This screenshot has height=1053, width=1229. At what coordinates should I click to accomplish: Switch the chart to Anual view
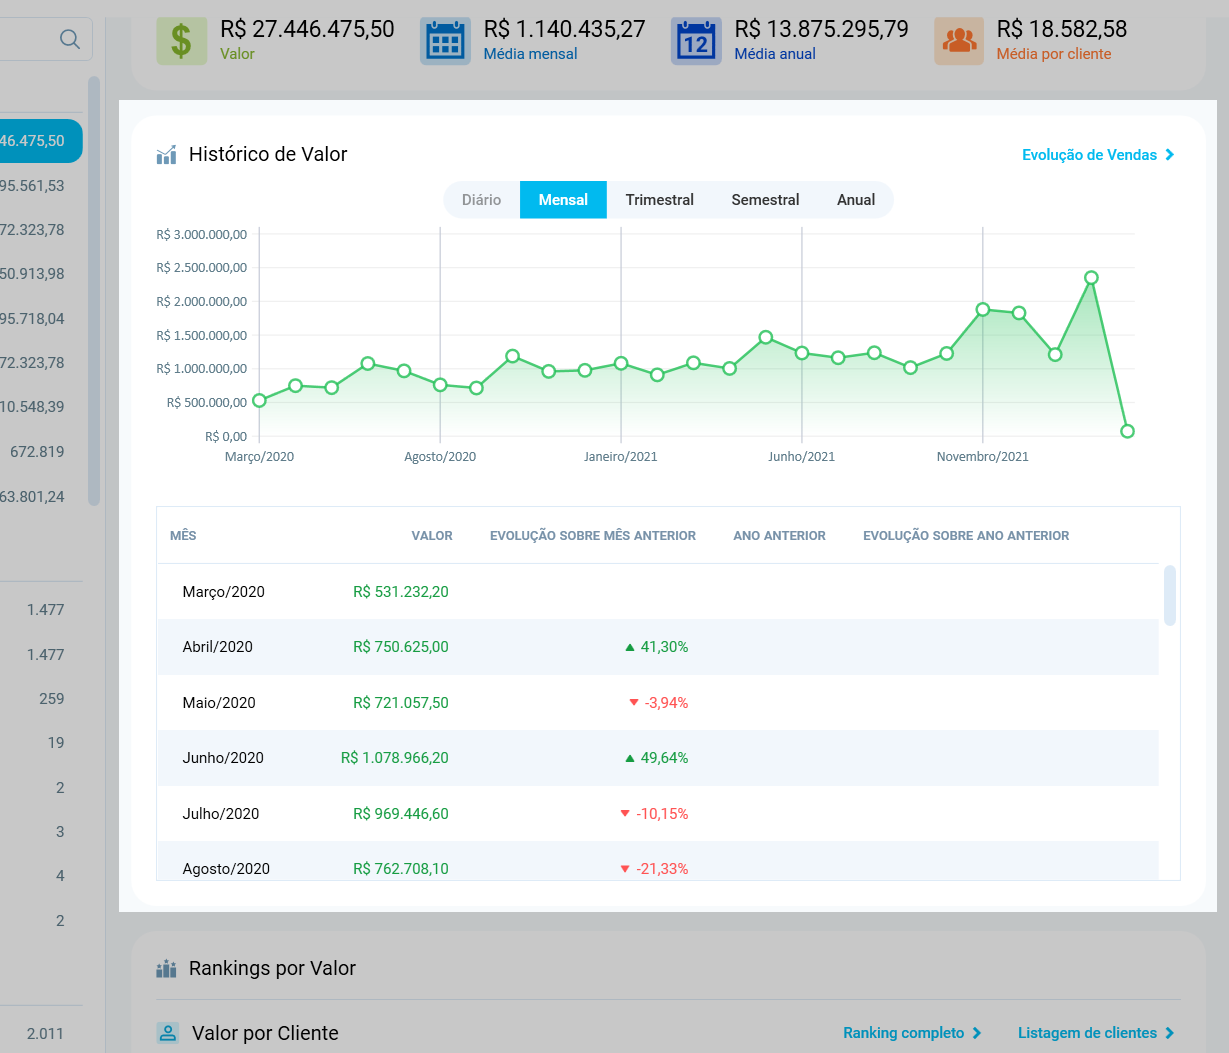pos(856,200)
